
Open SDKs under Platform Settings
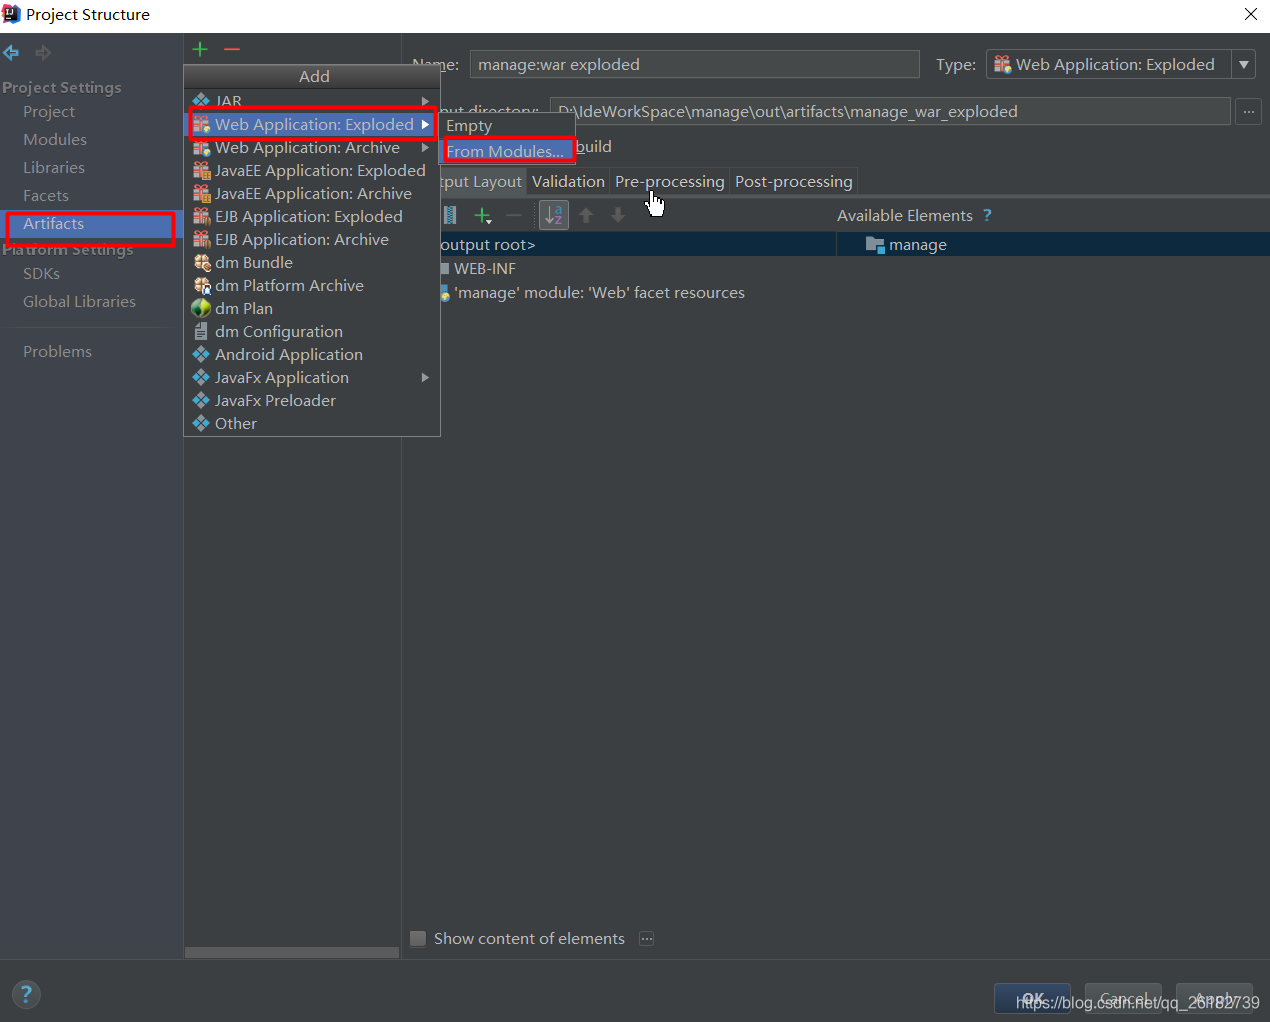(x=42, y=273)
